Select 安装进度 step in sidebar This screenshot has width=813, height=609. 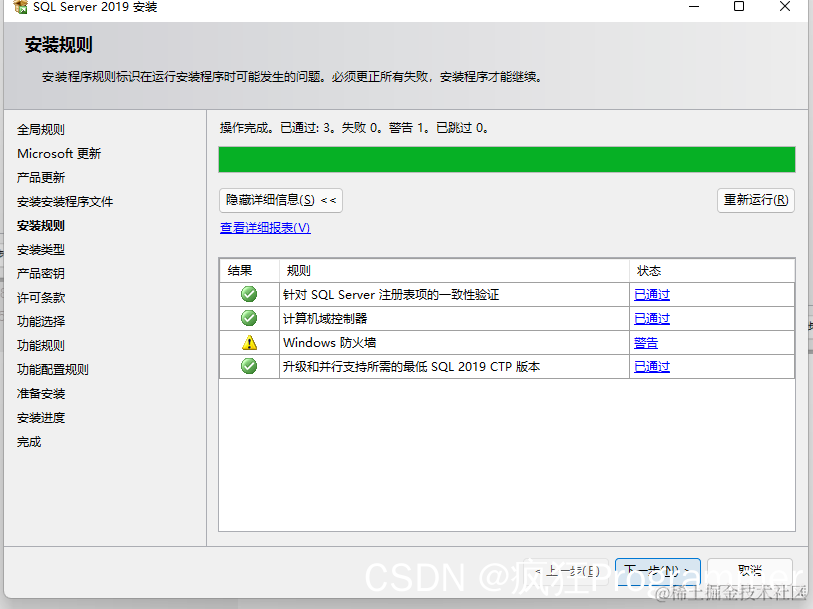(41, 418)
